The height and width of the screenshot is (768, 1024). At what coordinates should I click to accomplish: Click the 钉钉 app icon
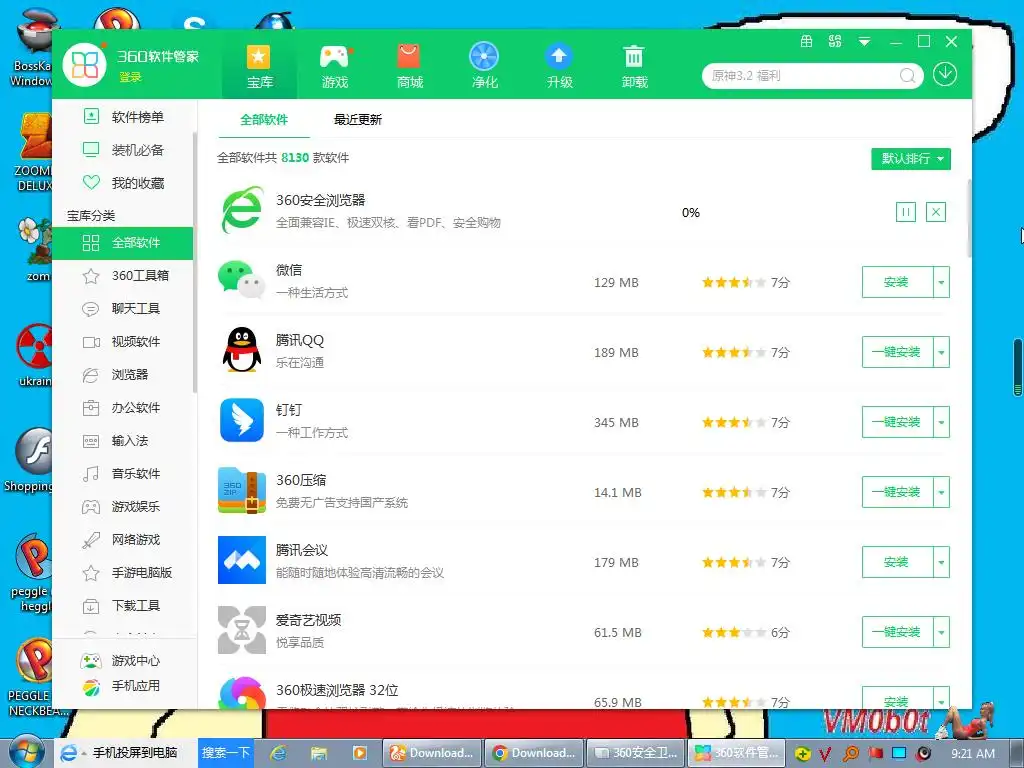point(242,420)
